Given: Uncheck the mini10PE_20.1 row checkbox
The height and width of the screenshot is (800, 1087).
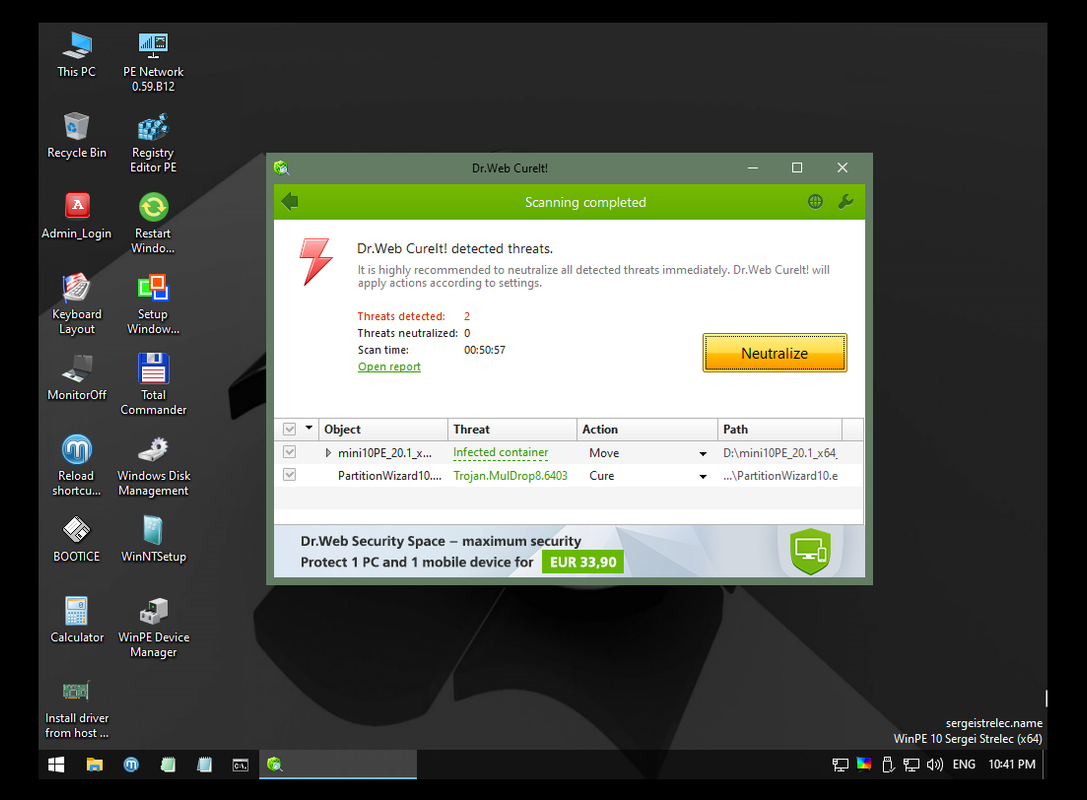Looking at the screenshot, I should pos(290,452).
